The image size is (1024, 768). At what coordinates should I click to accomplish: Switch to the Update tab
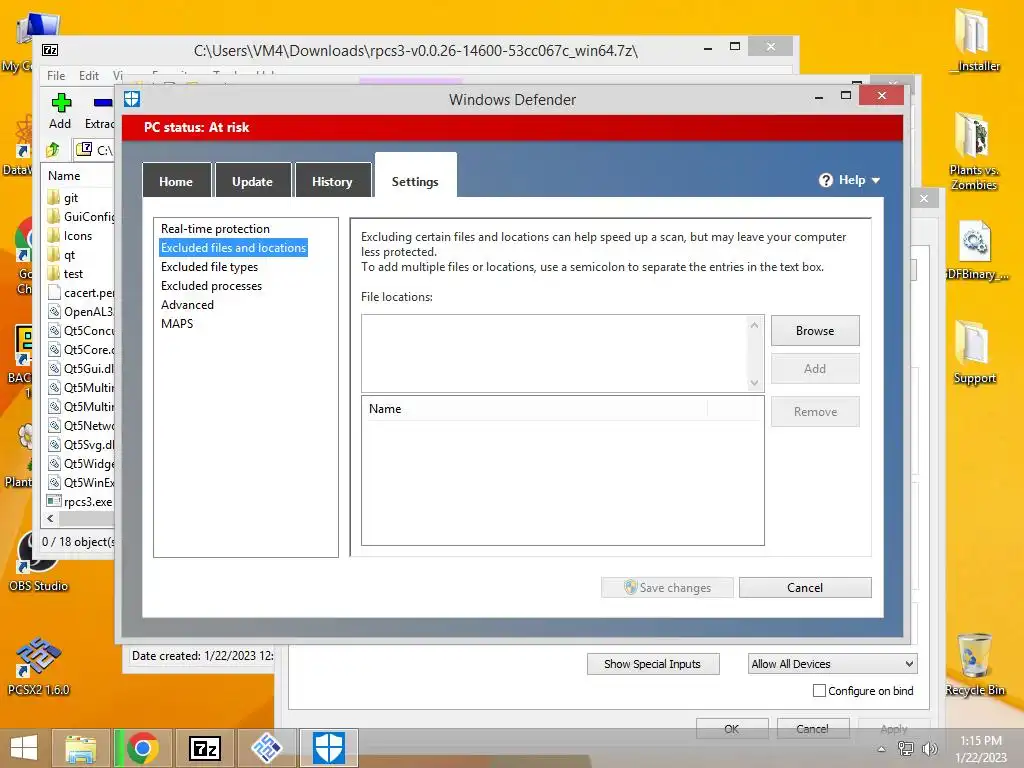[x=252, y=181]
